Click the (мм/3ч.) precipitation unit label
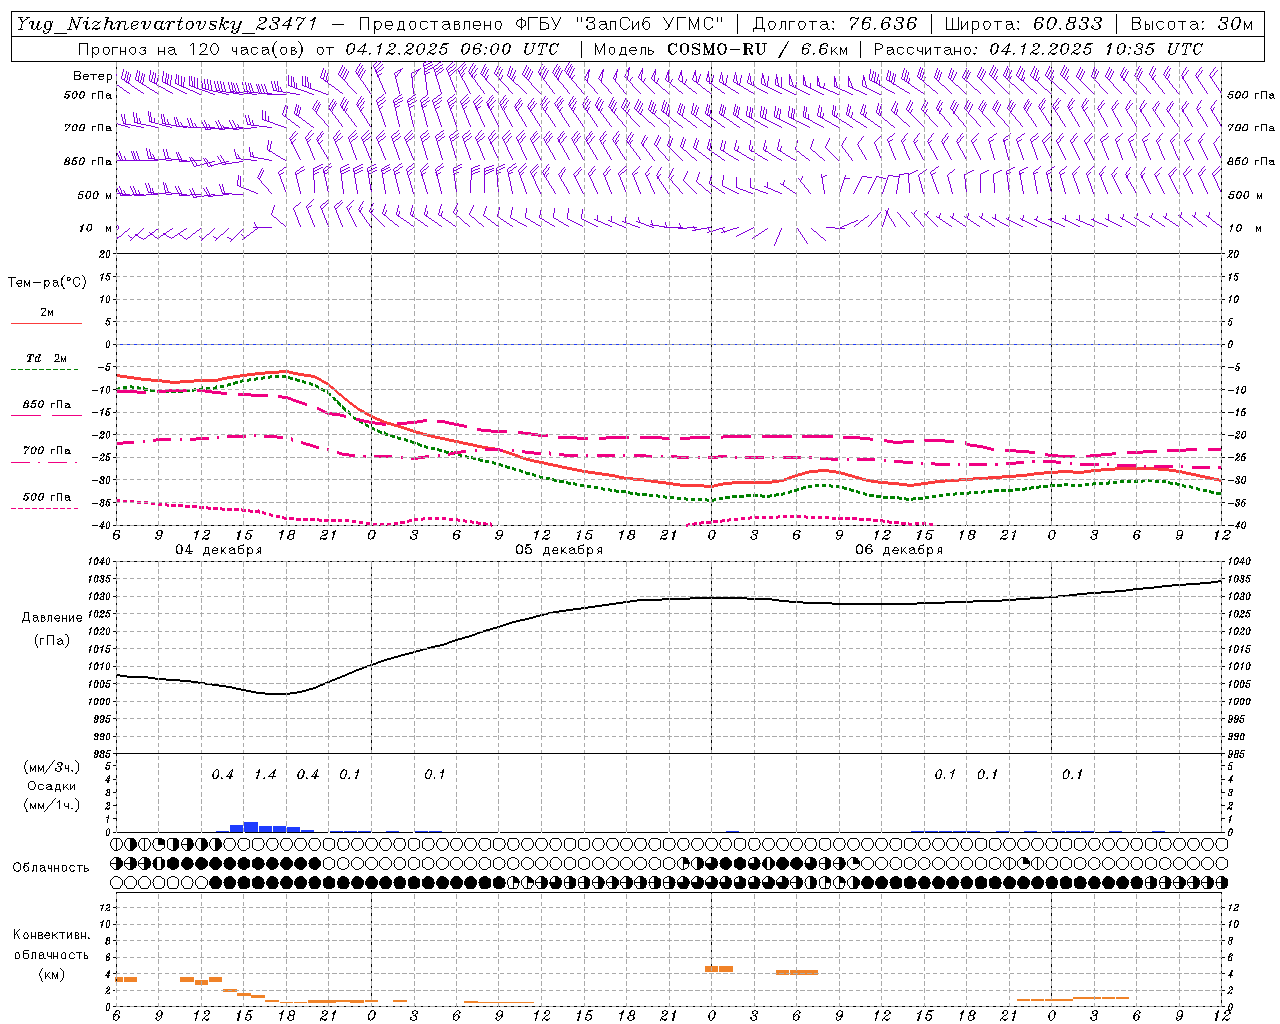 pyautogui.click(x=50, y=767)
